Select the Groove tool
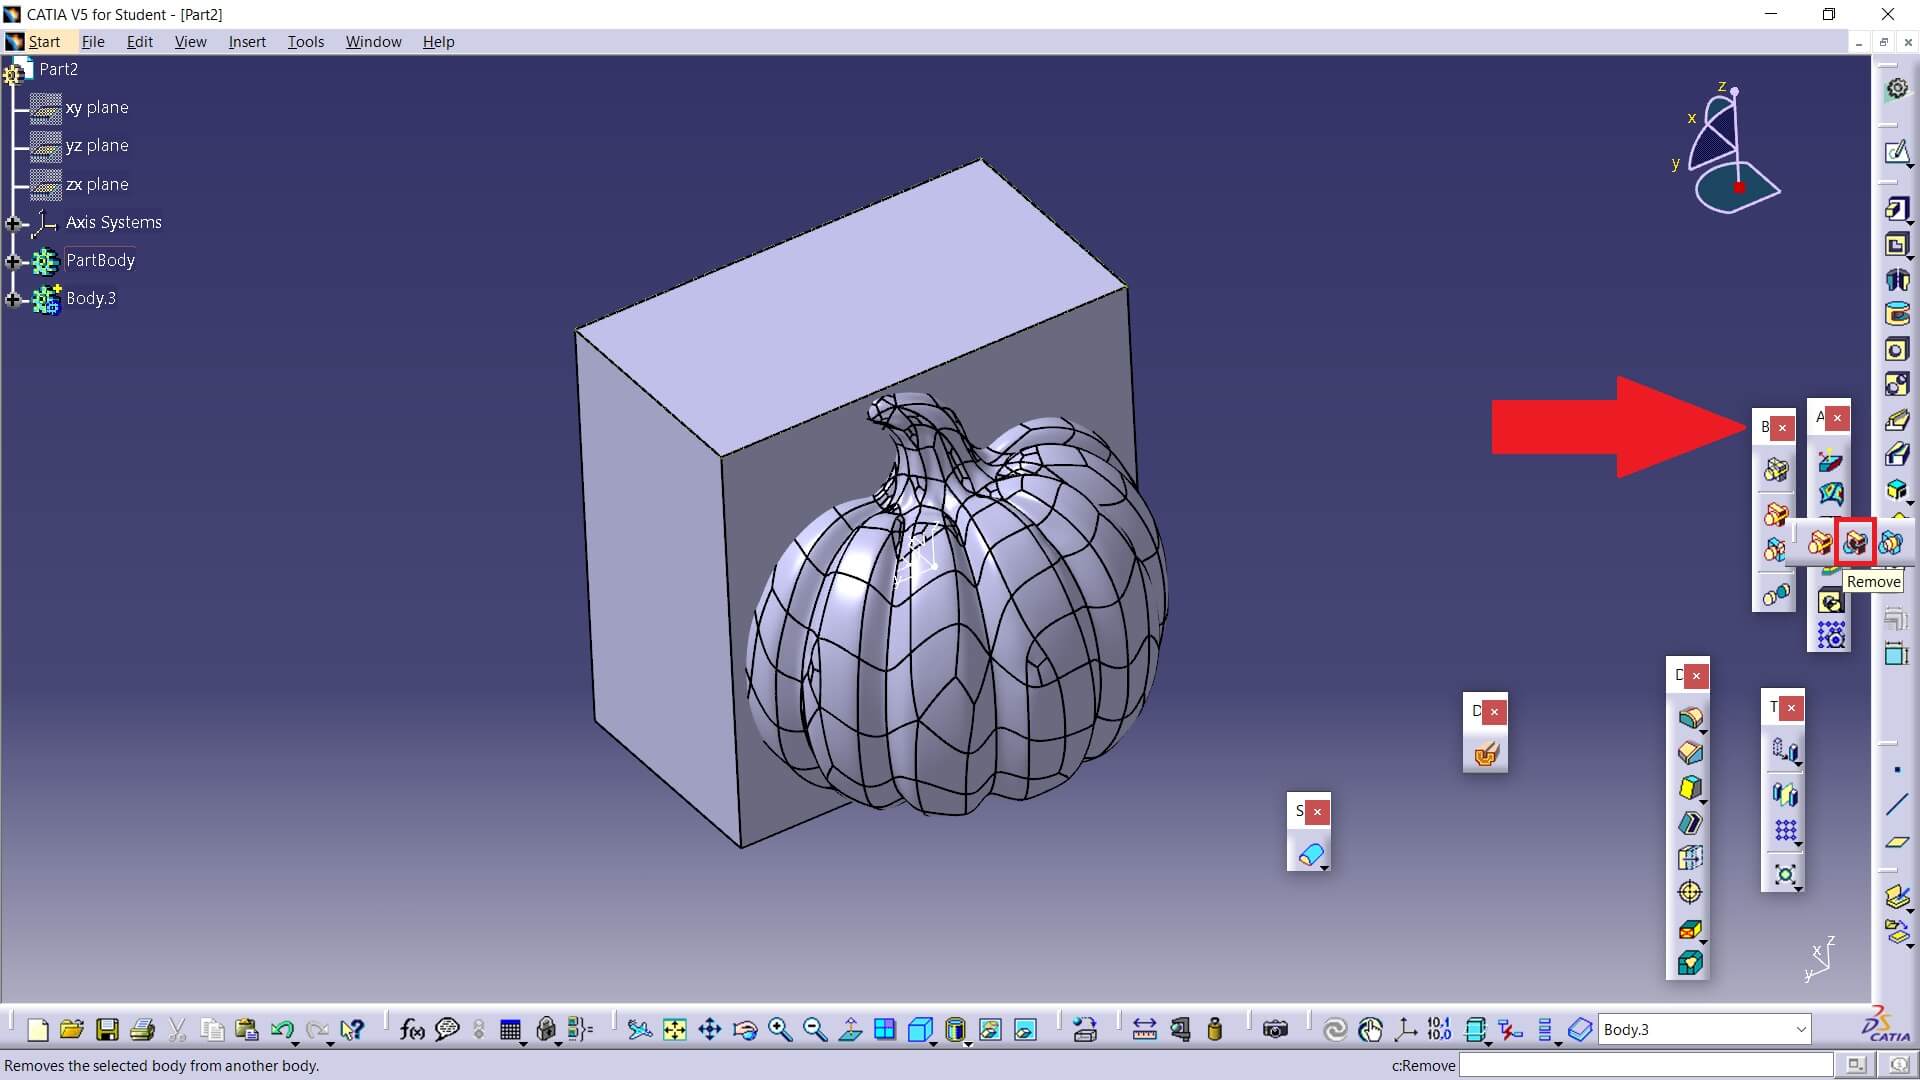 click(1897, 315)
